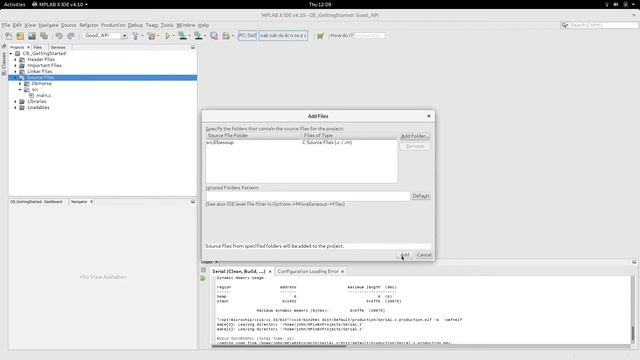Viewport: 640px width, 360px height.
Task: Expand the Important Files folder
Action: click(x=16, y=65)
